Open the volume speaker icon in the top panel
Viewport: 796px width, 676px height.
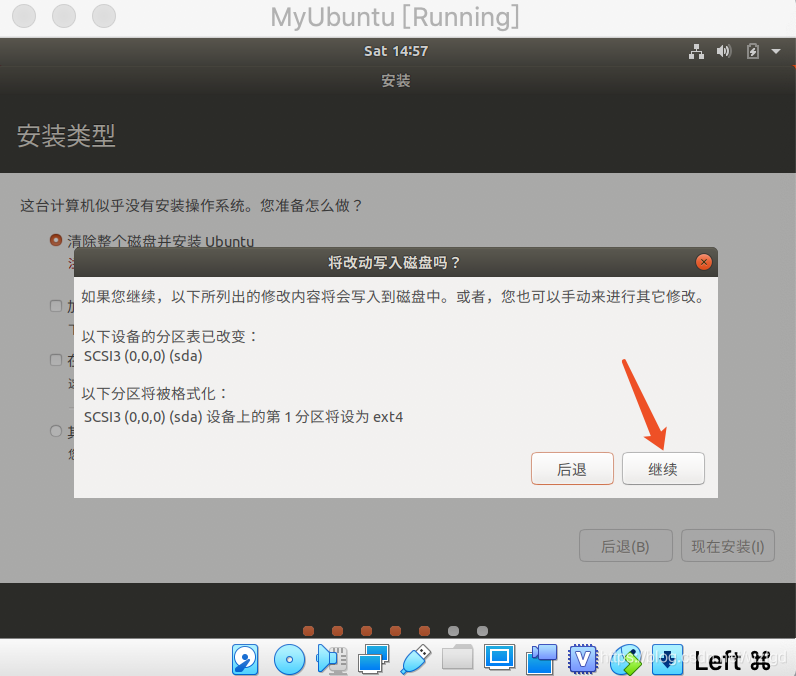point(724,51)
